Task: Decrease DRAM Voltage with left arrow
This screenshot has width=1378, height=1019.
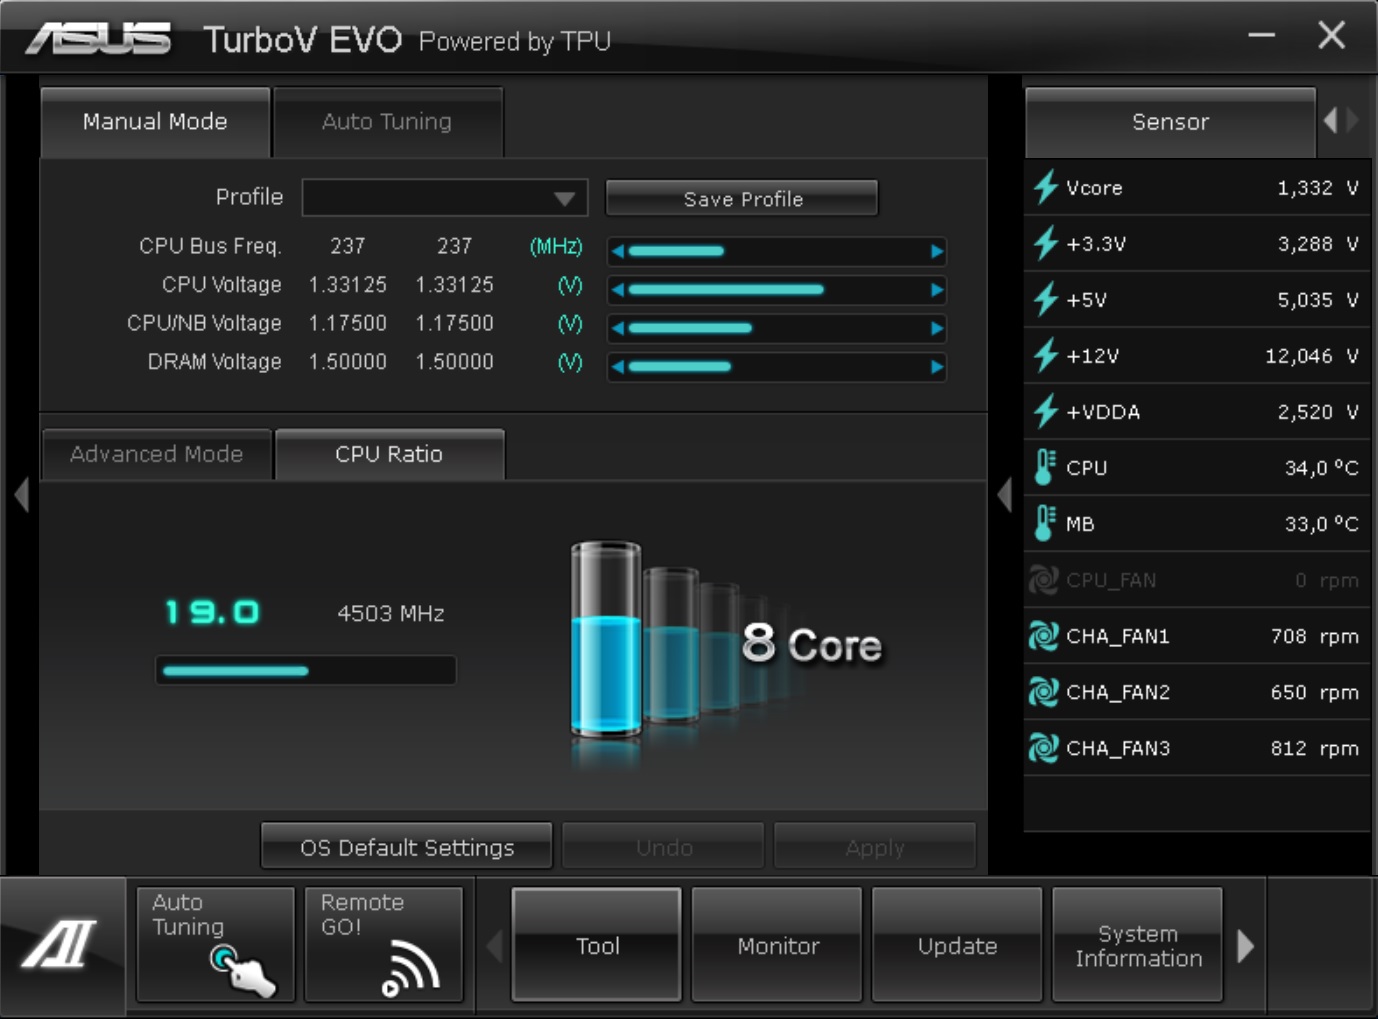Action: point(618,367)
